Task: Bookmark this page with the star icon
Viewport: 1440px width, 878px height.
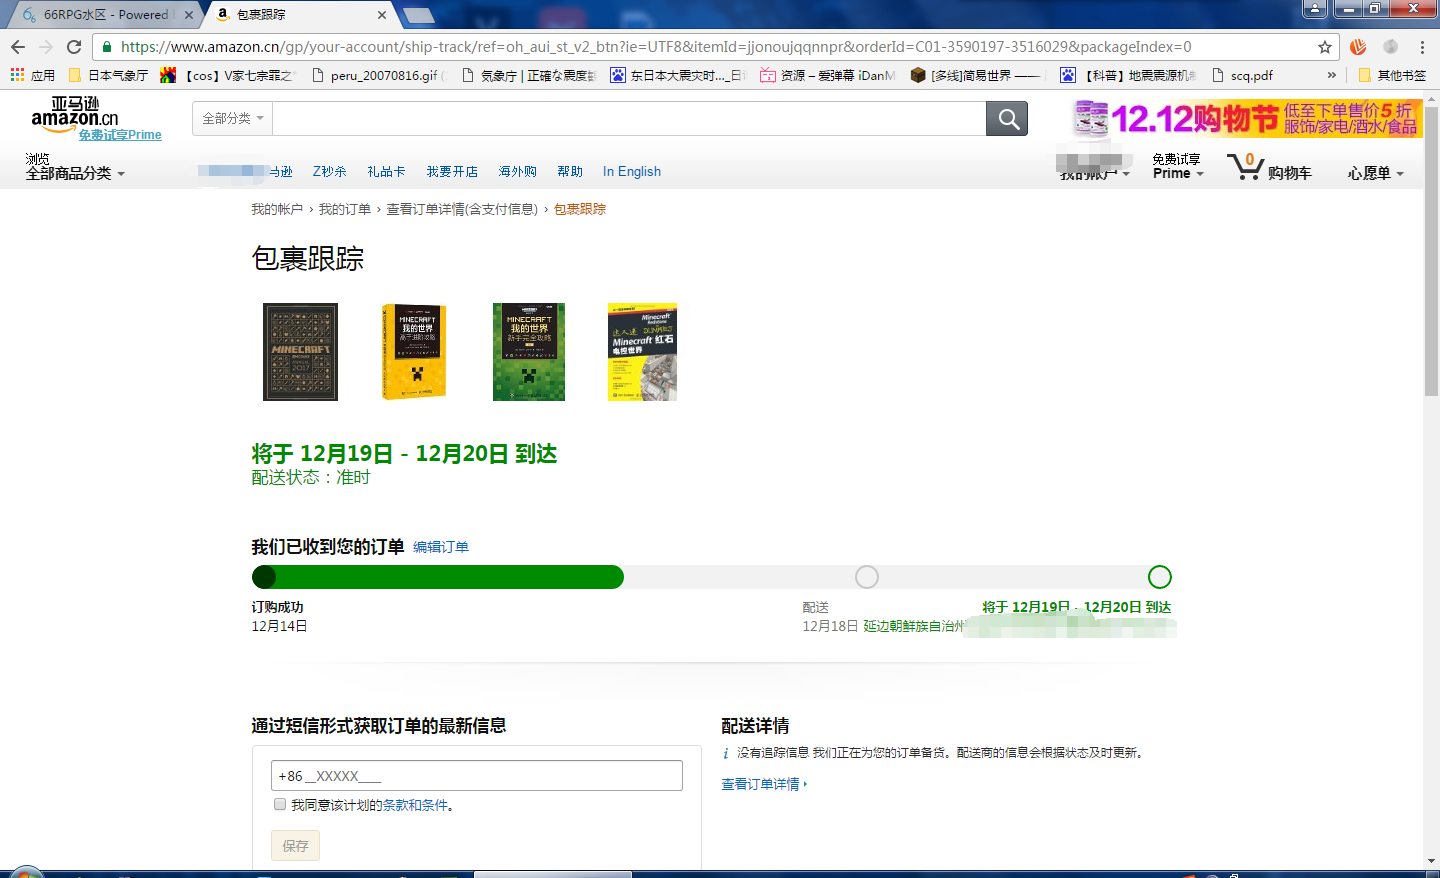Action: [x=1325, y=47]
